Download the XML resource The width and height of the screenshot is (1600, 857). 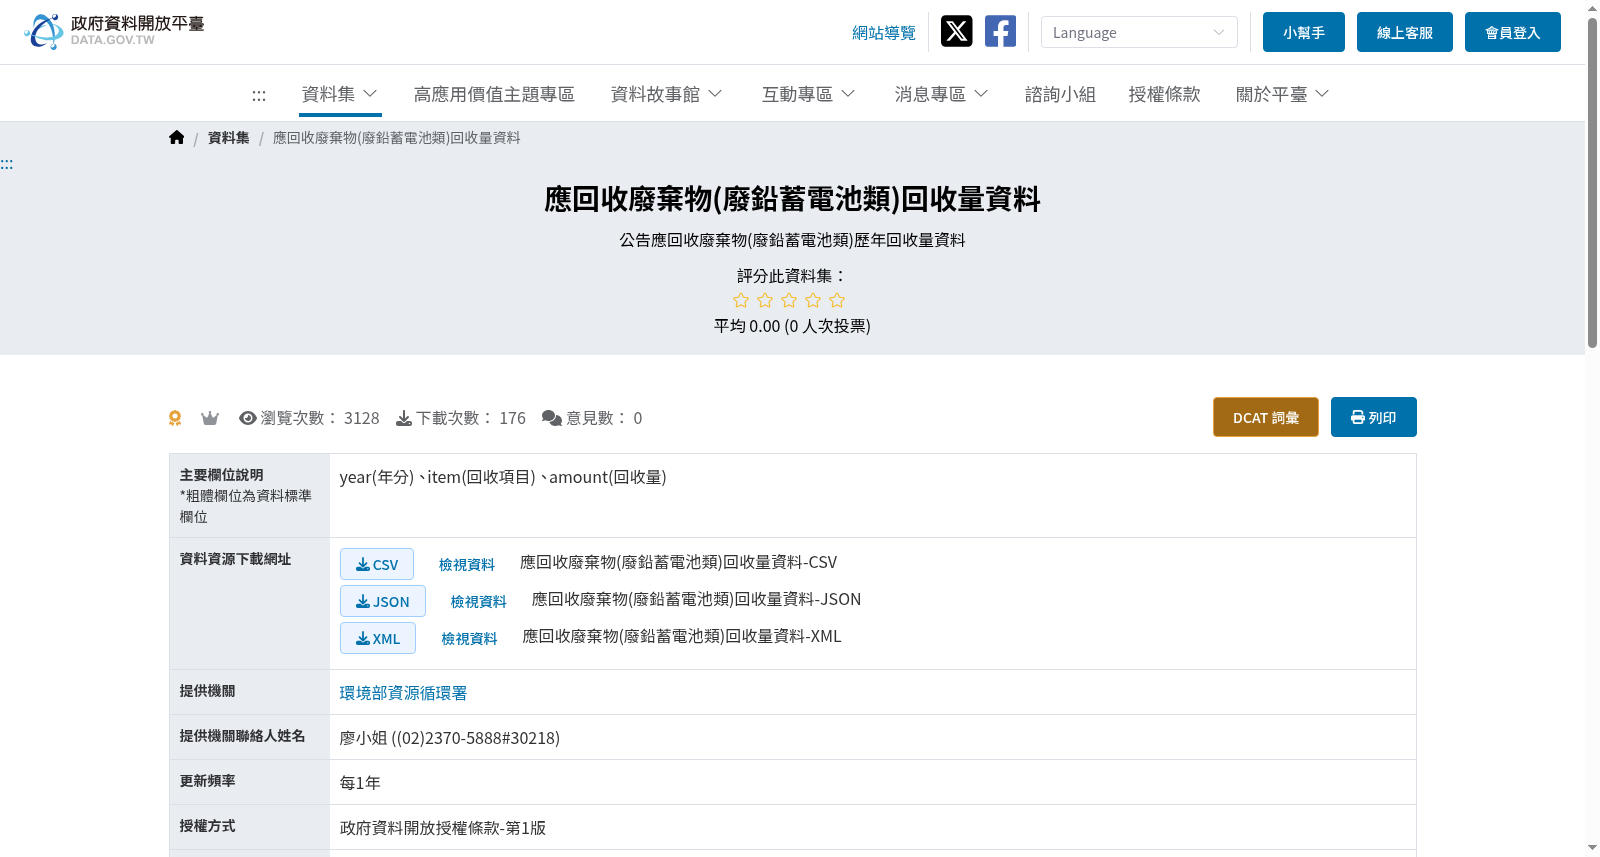coord(378,638)
